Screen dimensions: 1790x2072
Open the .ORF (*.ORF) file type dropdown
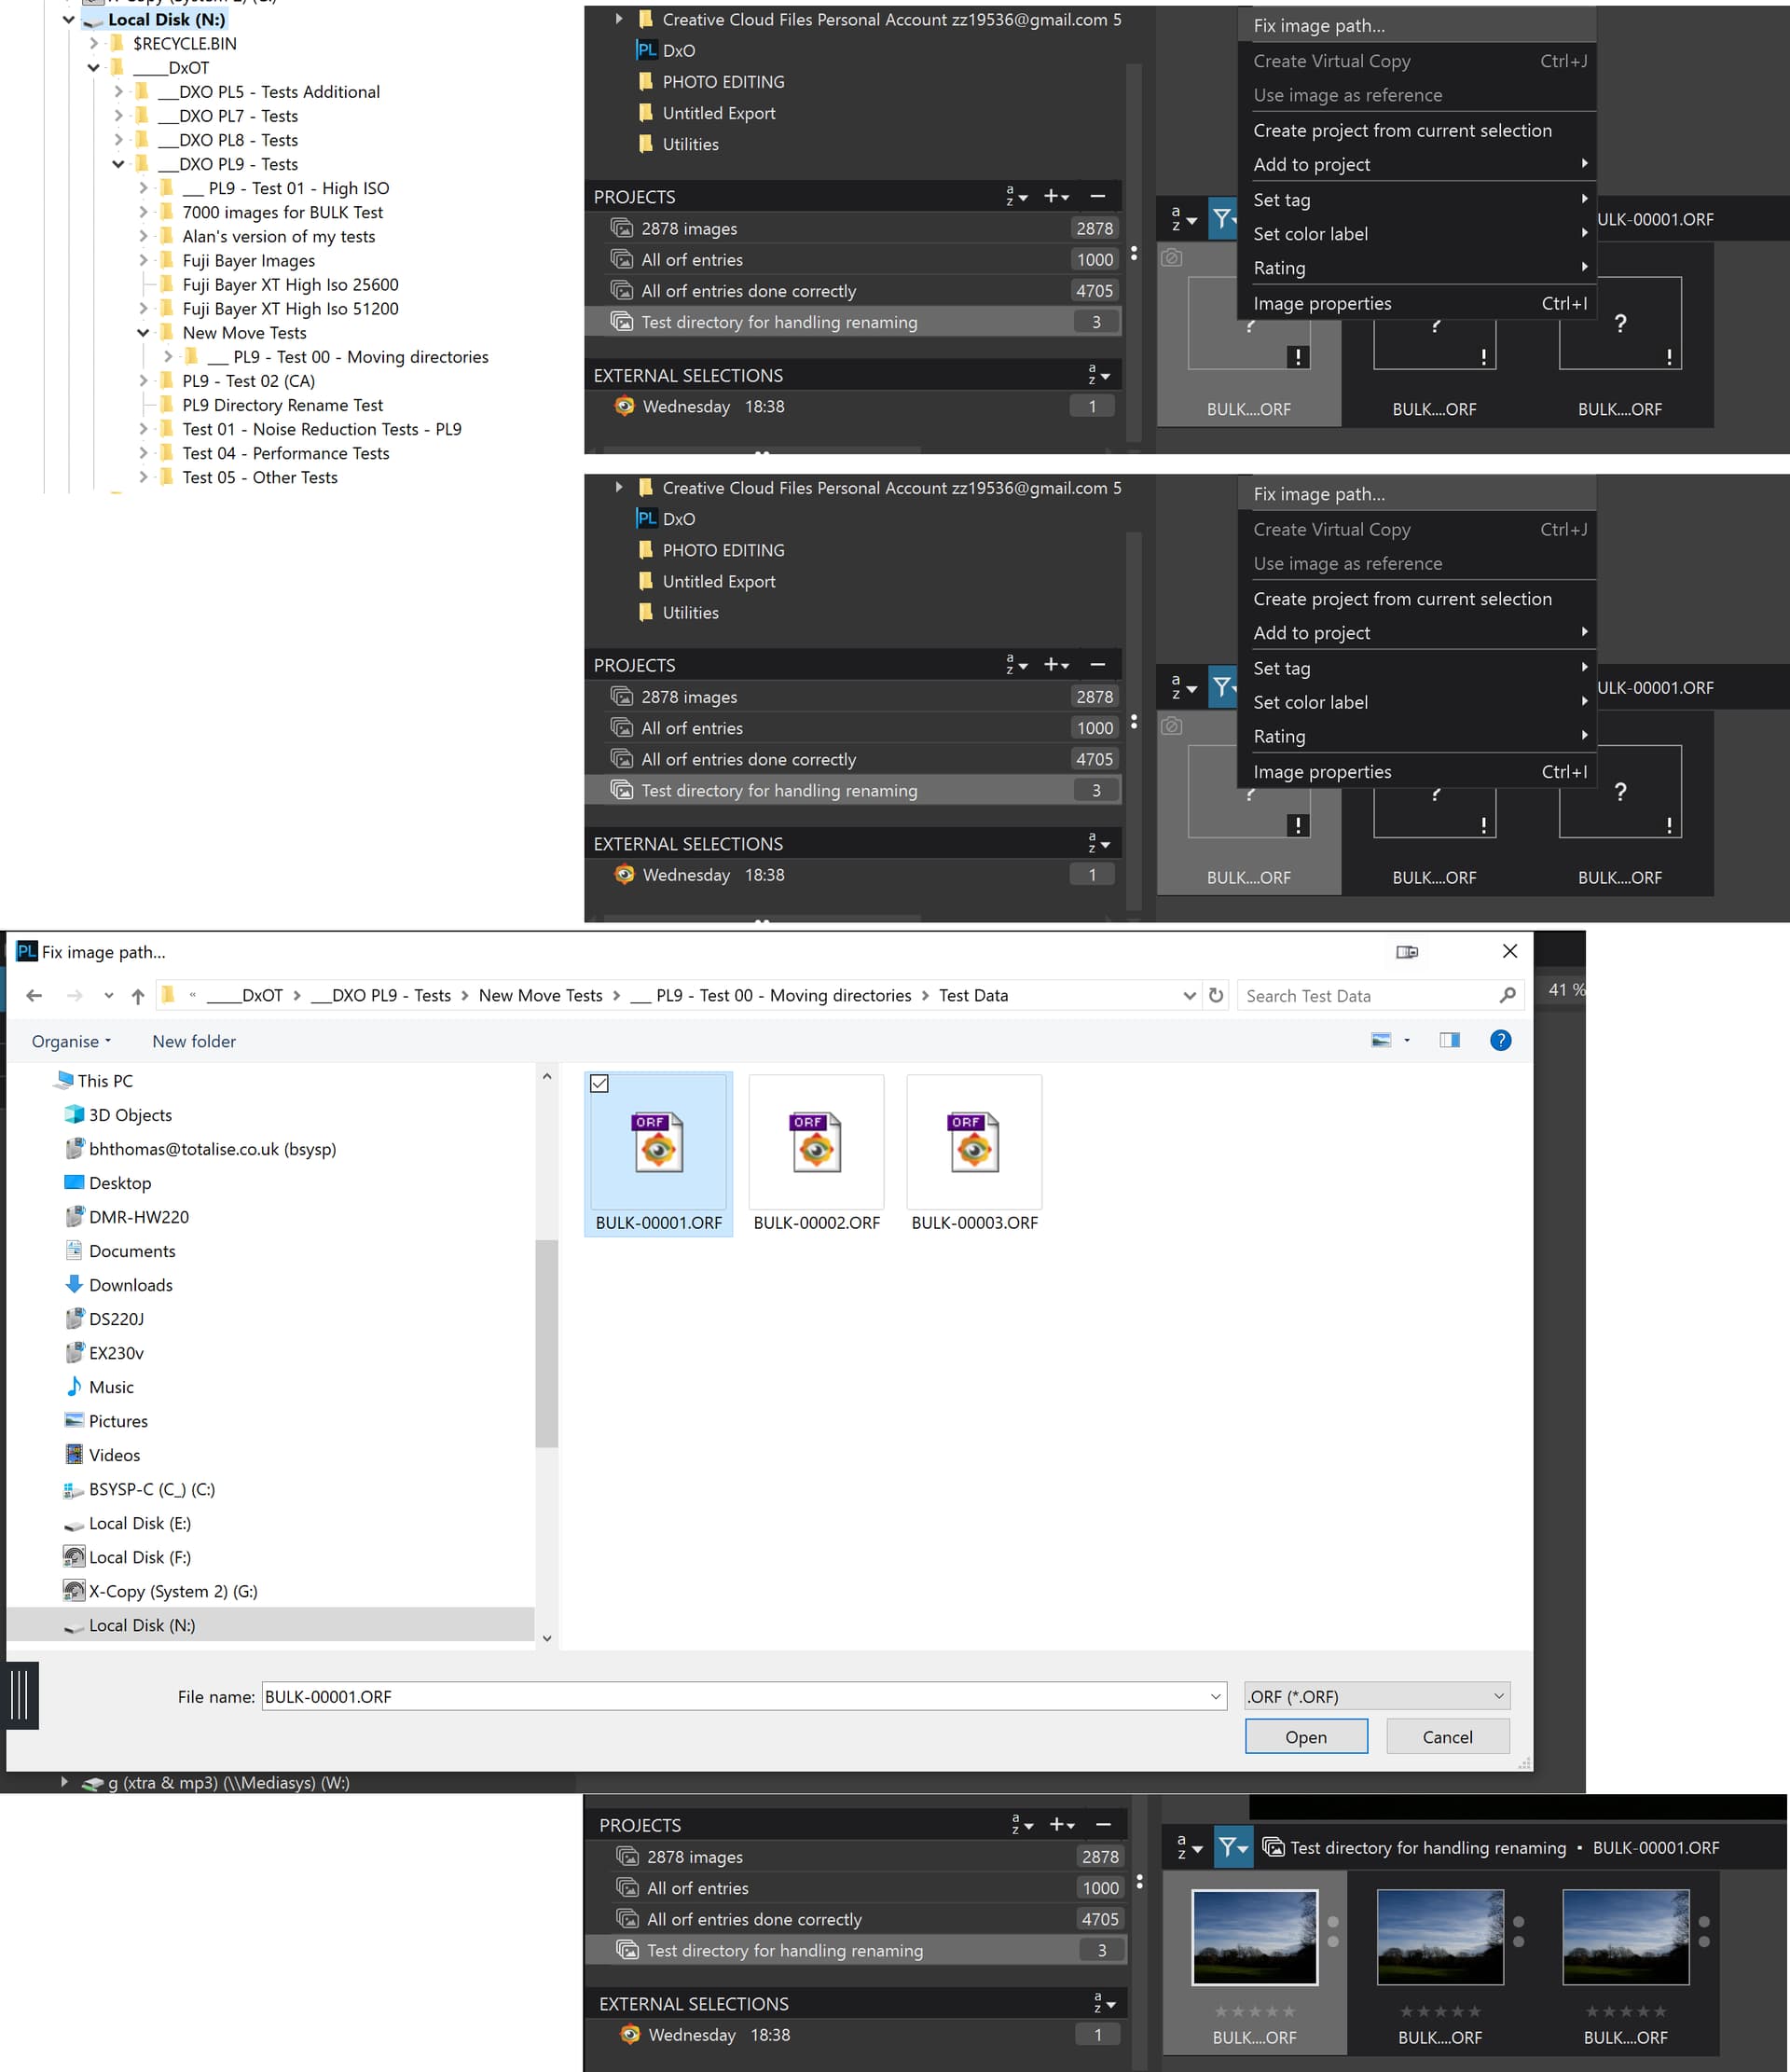click(x=1376, y=1696)
